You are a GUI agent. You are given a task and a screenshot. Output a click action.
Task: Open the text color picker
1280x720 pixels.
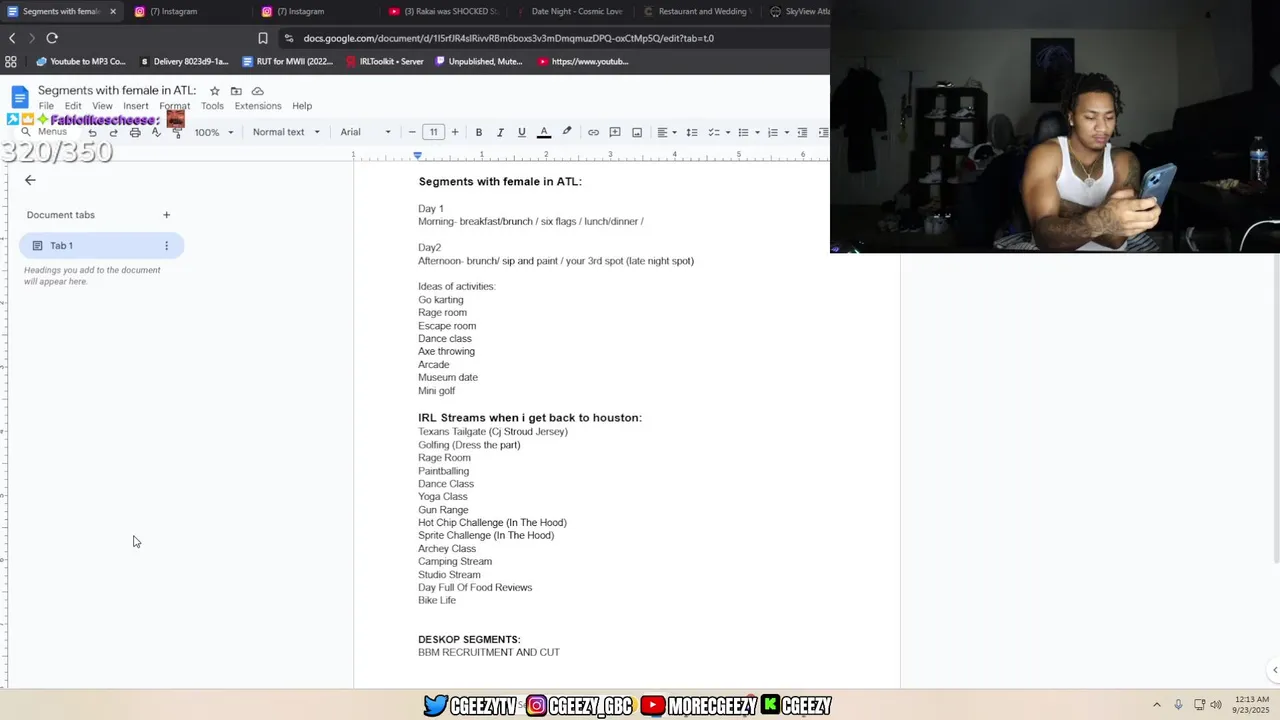(544, 132)
